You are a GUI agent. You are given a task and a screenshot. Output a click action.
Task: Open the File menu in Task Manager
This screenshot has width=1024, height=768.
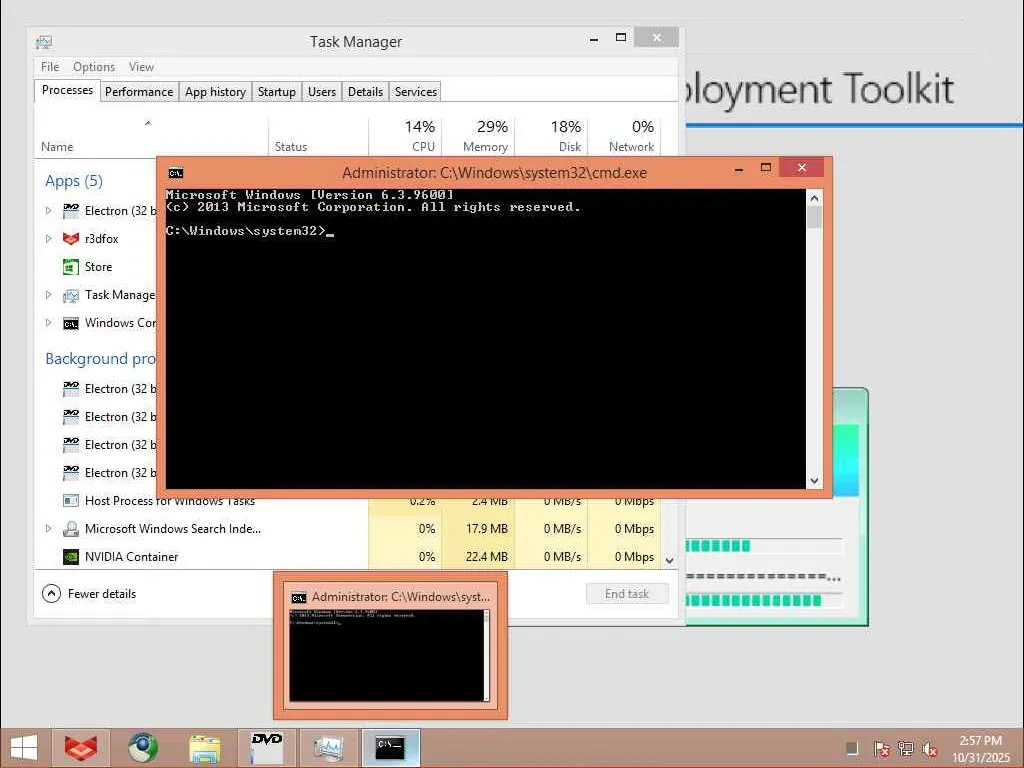(50, 67)
